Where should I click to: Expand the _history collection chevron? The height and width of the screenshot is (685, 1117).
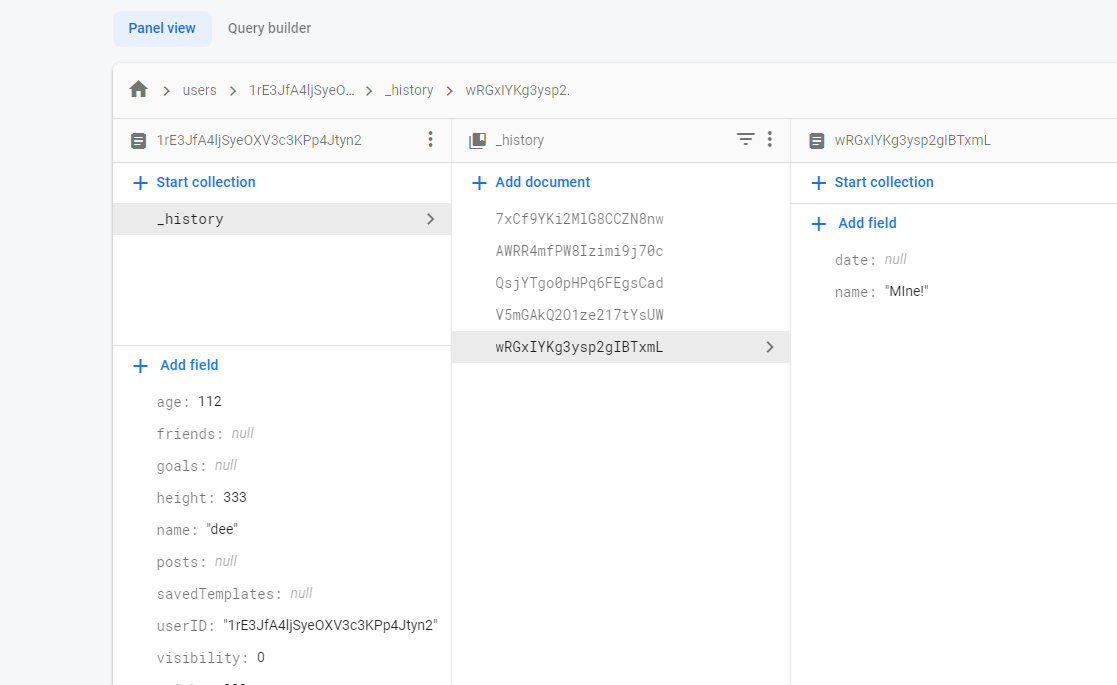click(430, 218)
